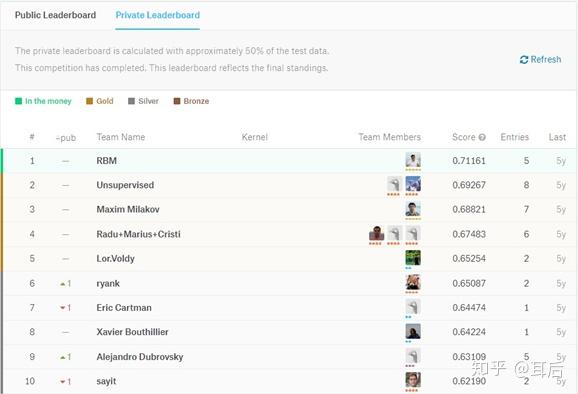Open RBM team member avatar

pyautogui.click(x=413, y=160)
